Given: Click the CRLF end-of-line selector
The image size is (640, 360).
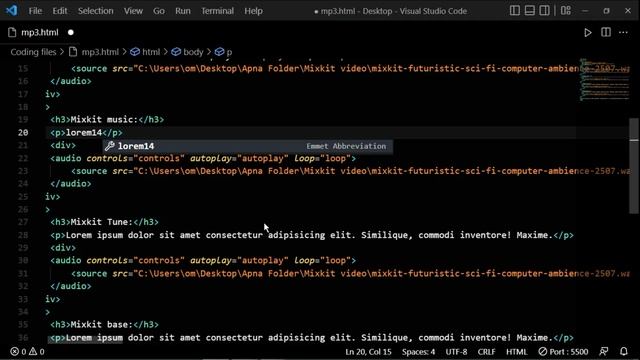Looking at the screenshot, I should (486, 351).
